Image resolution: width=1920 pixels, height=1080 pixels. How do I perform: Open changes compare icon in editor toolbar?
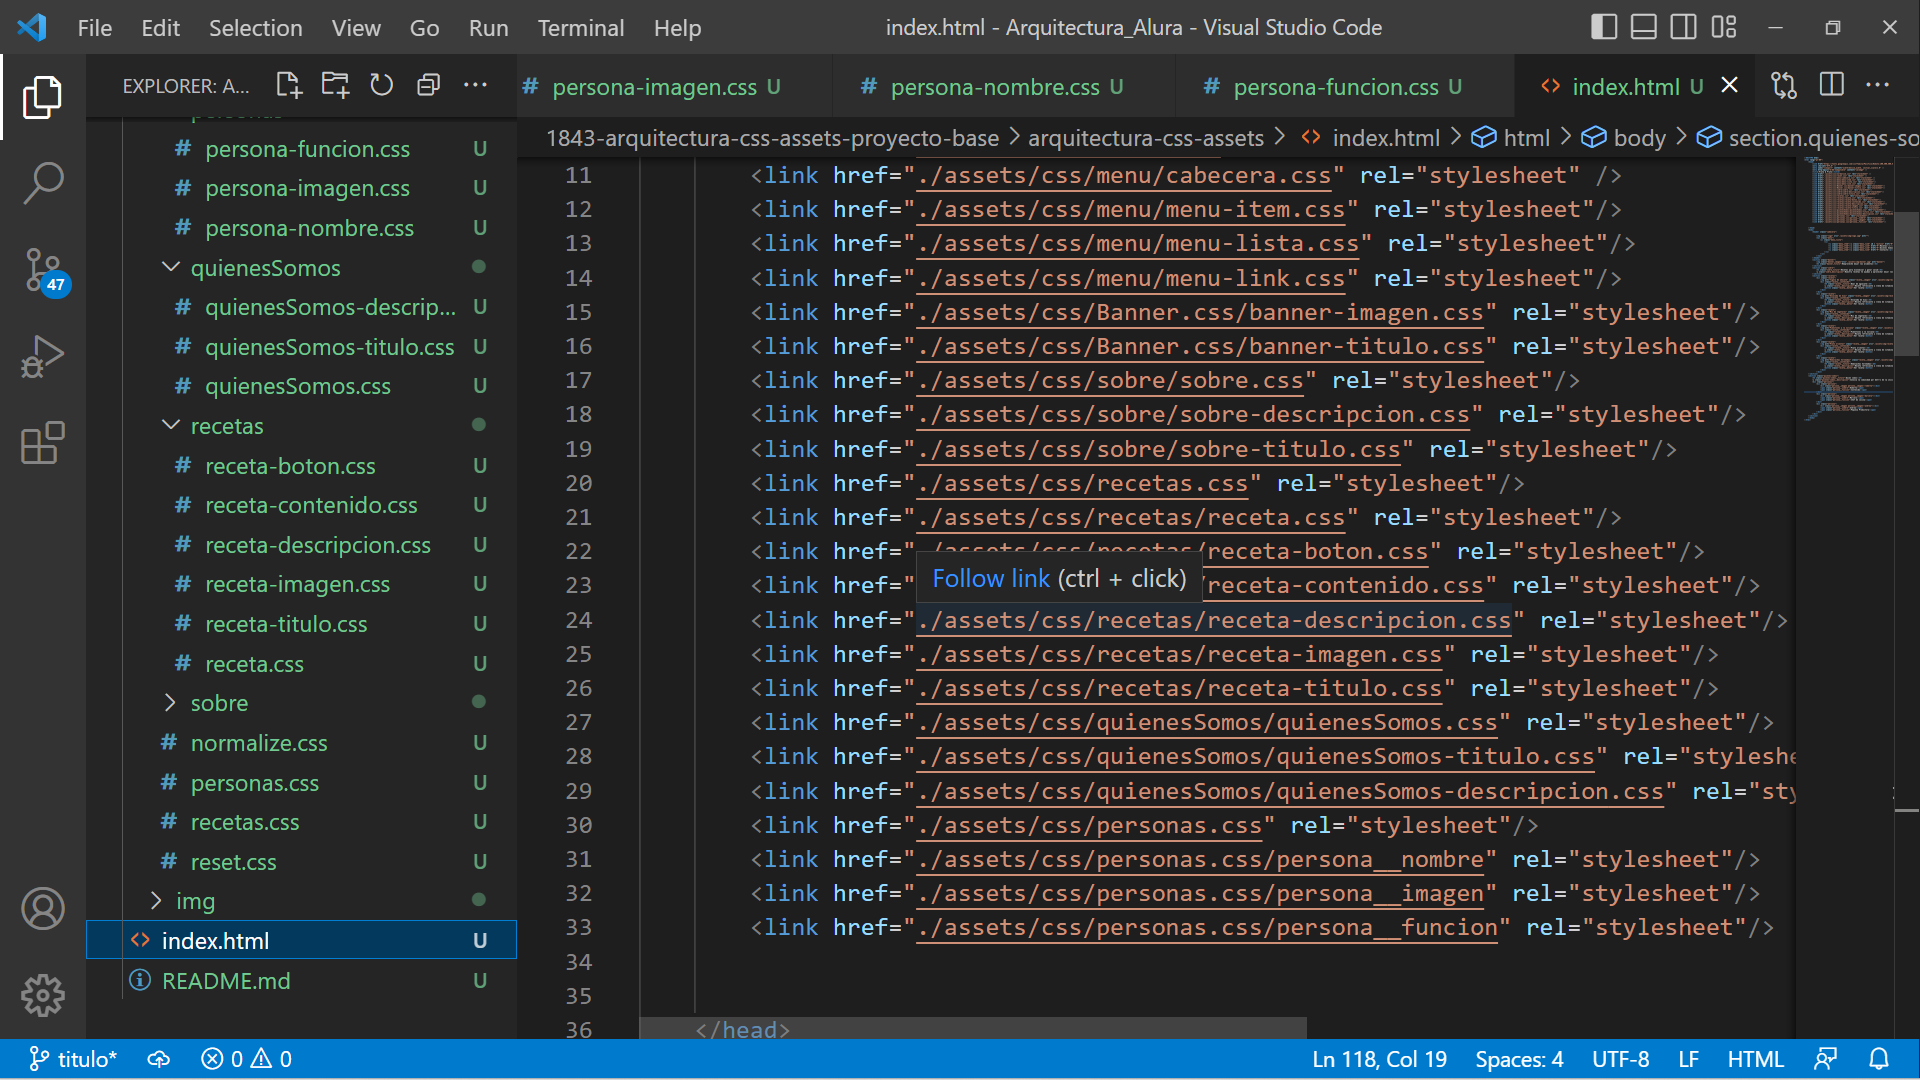pos(1784,86)
